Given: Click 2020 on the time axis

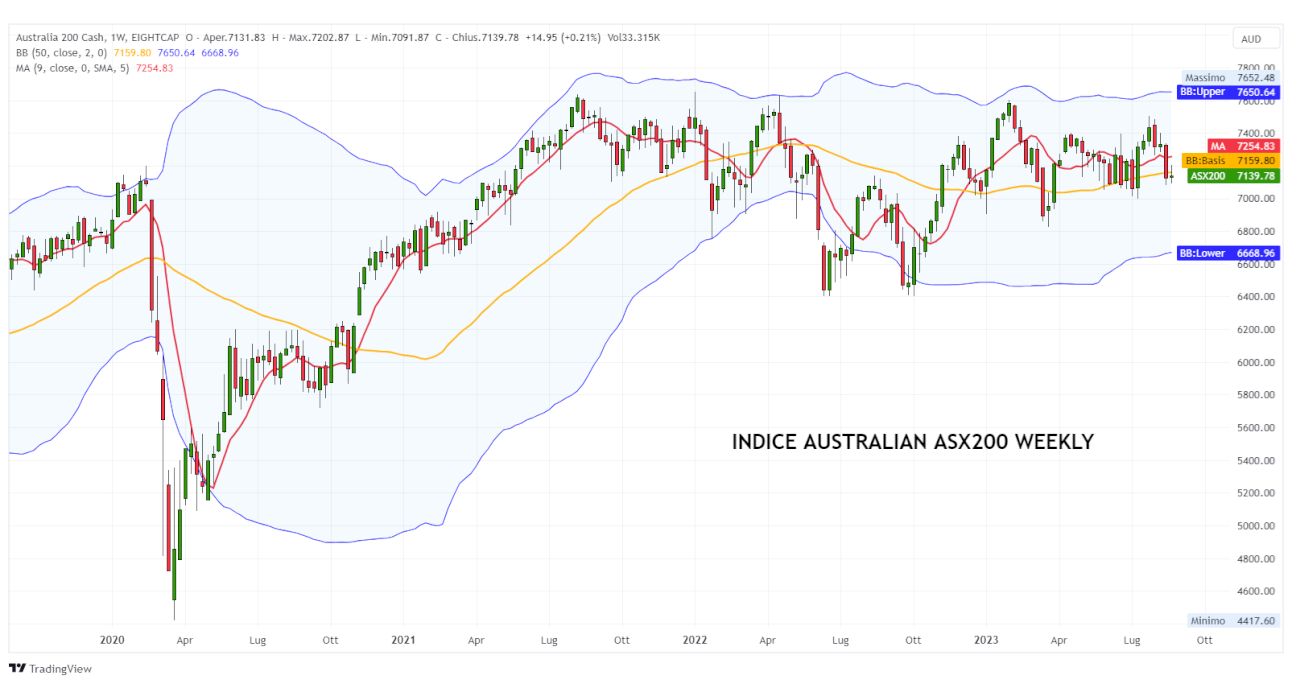Looking at the screenshot, I should [x=112, y=640].
